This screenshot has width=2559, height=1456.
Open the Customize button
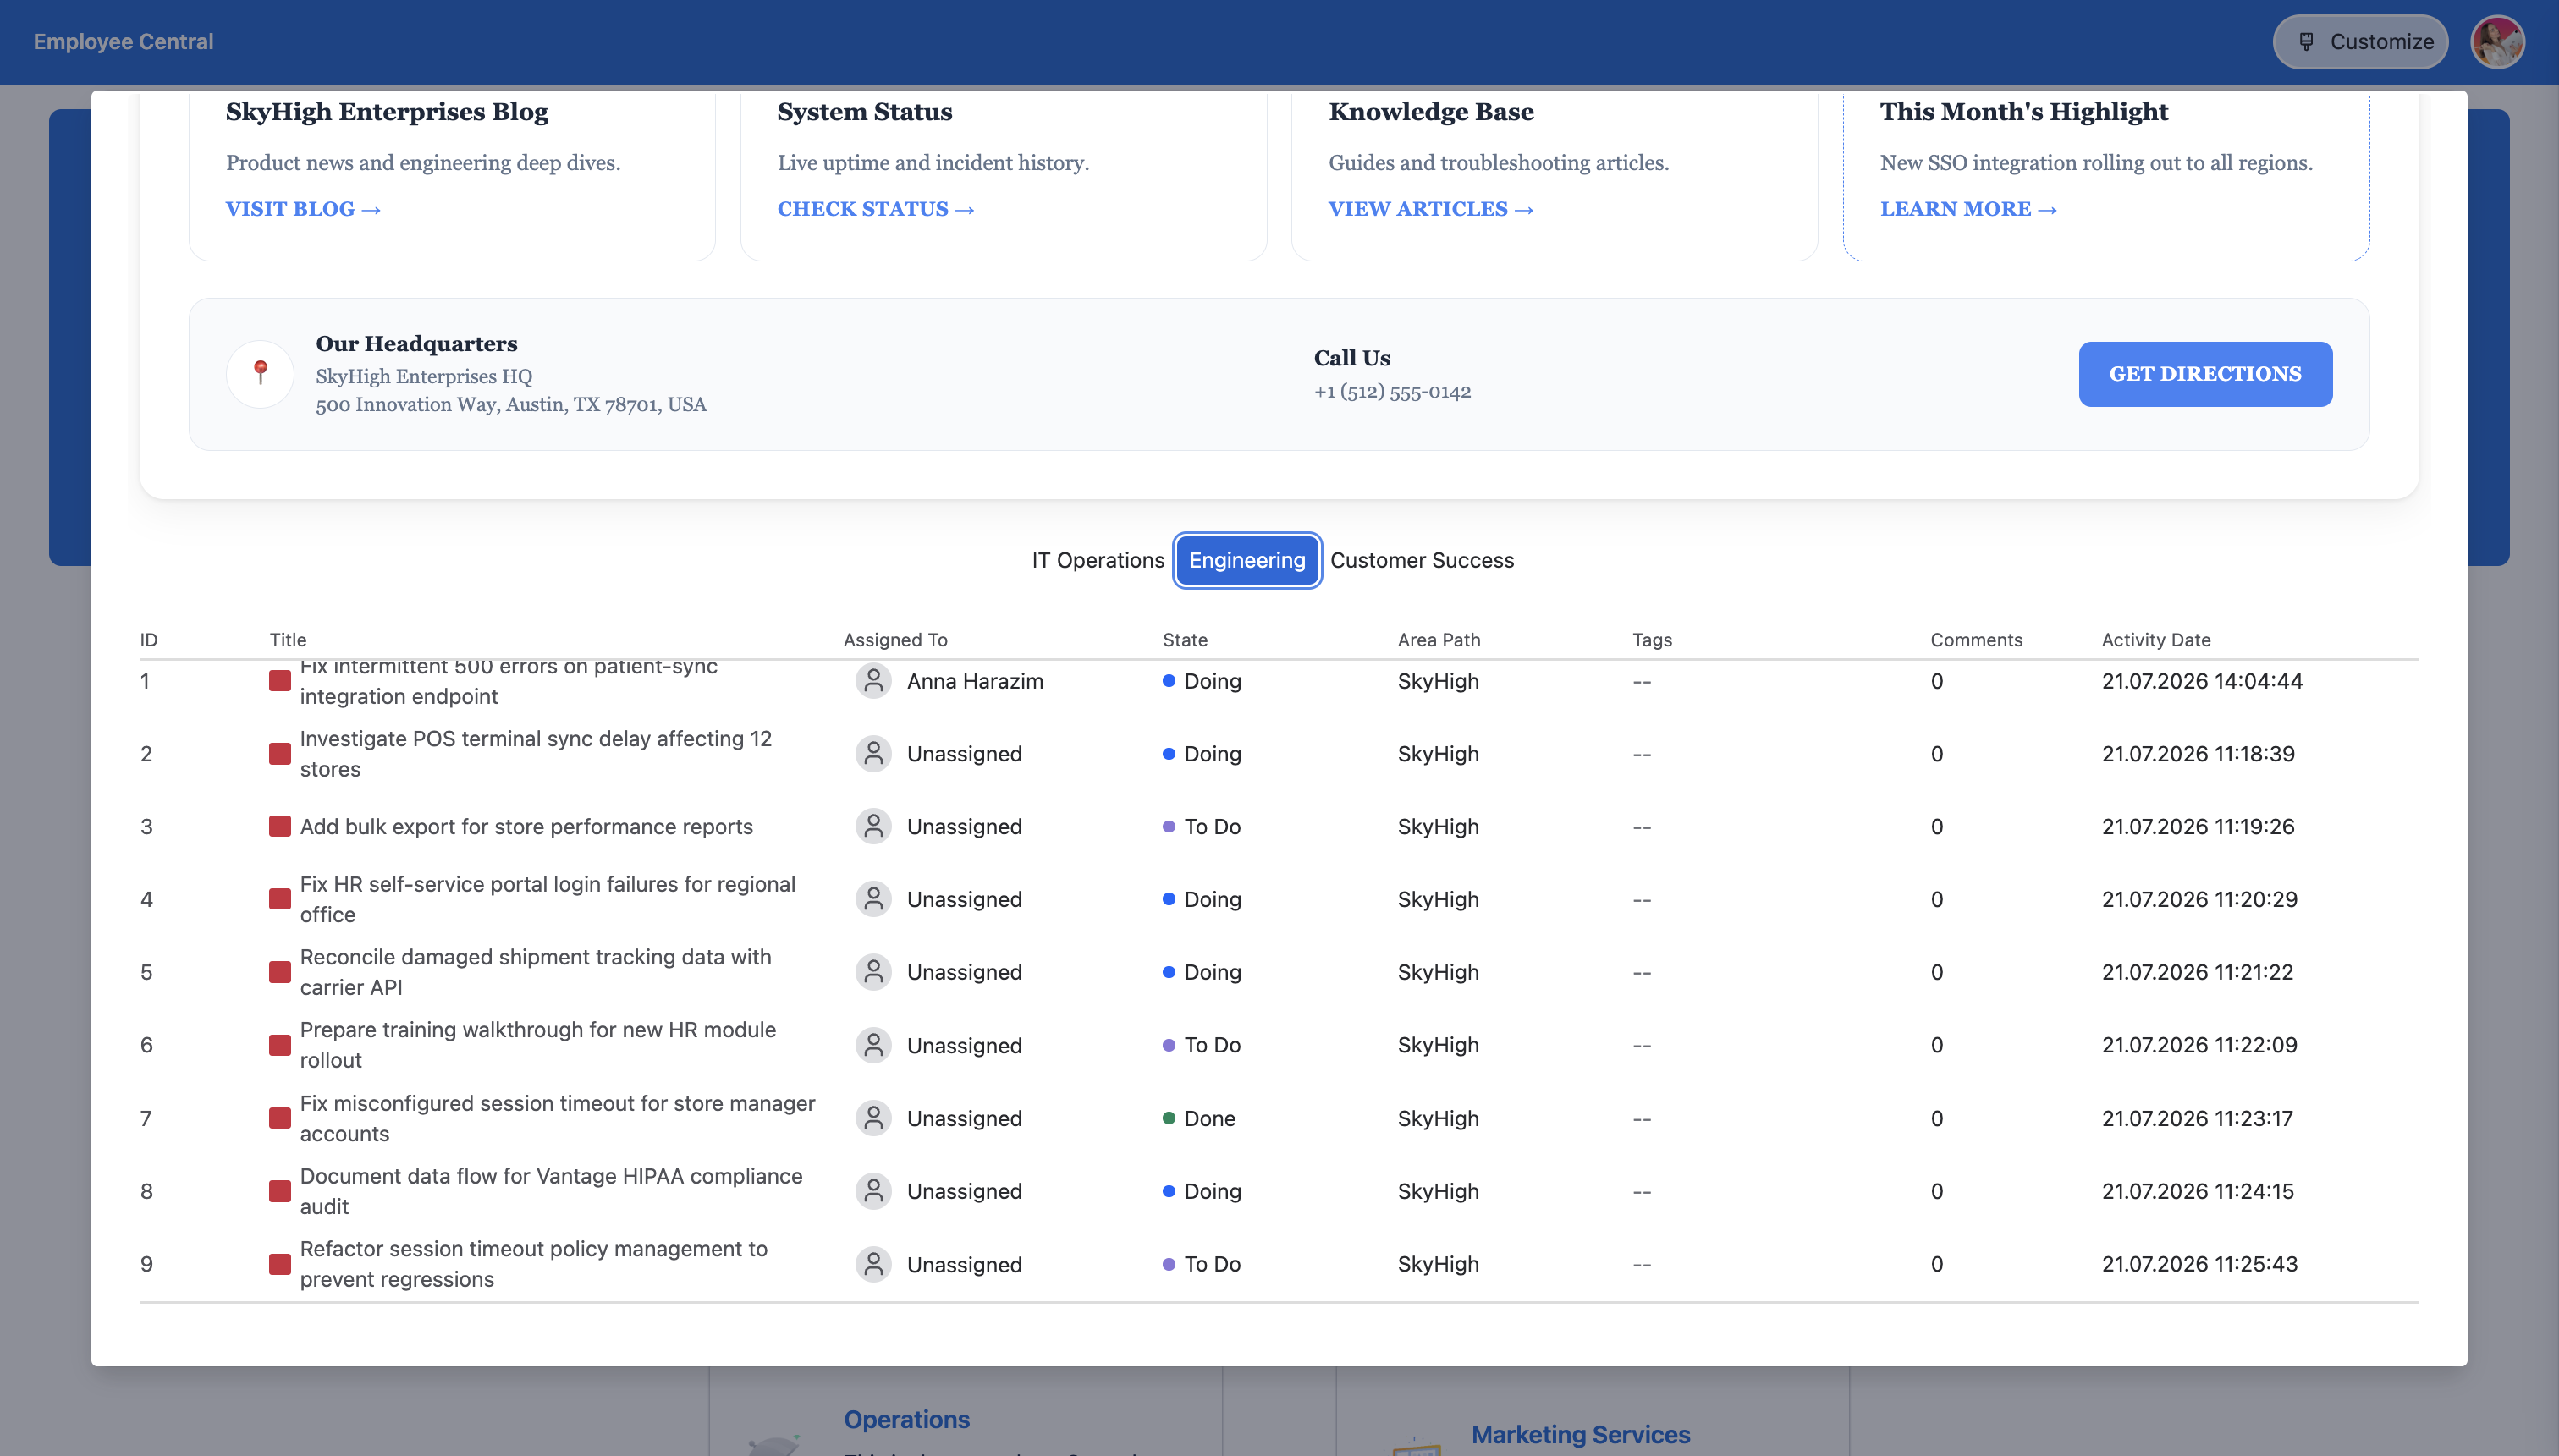pyautogui.click(x=2360, y=42)
